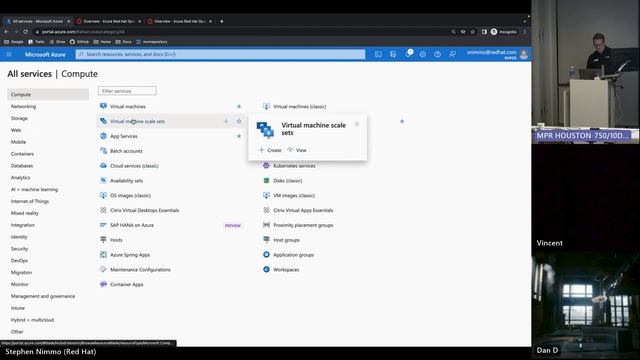Click the Cloud services (classic) icon
This screenshot has height=360, width=640.
tap(103, 166)
